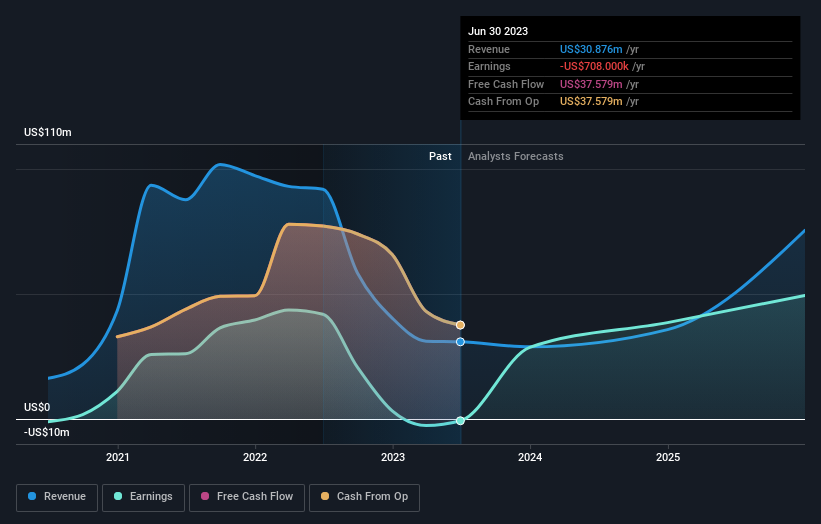
Task: Click the 2024 x-axis label
Action: pyautogui.click(x=530, y=457)
